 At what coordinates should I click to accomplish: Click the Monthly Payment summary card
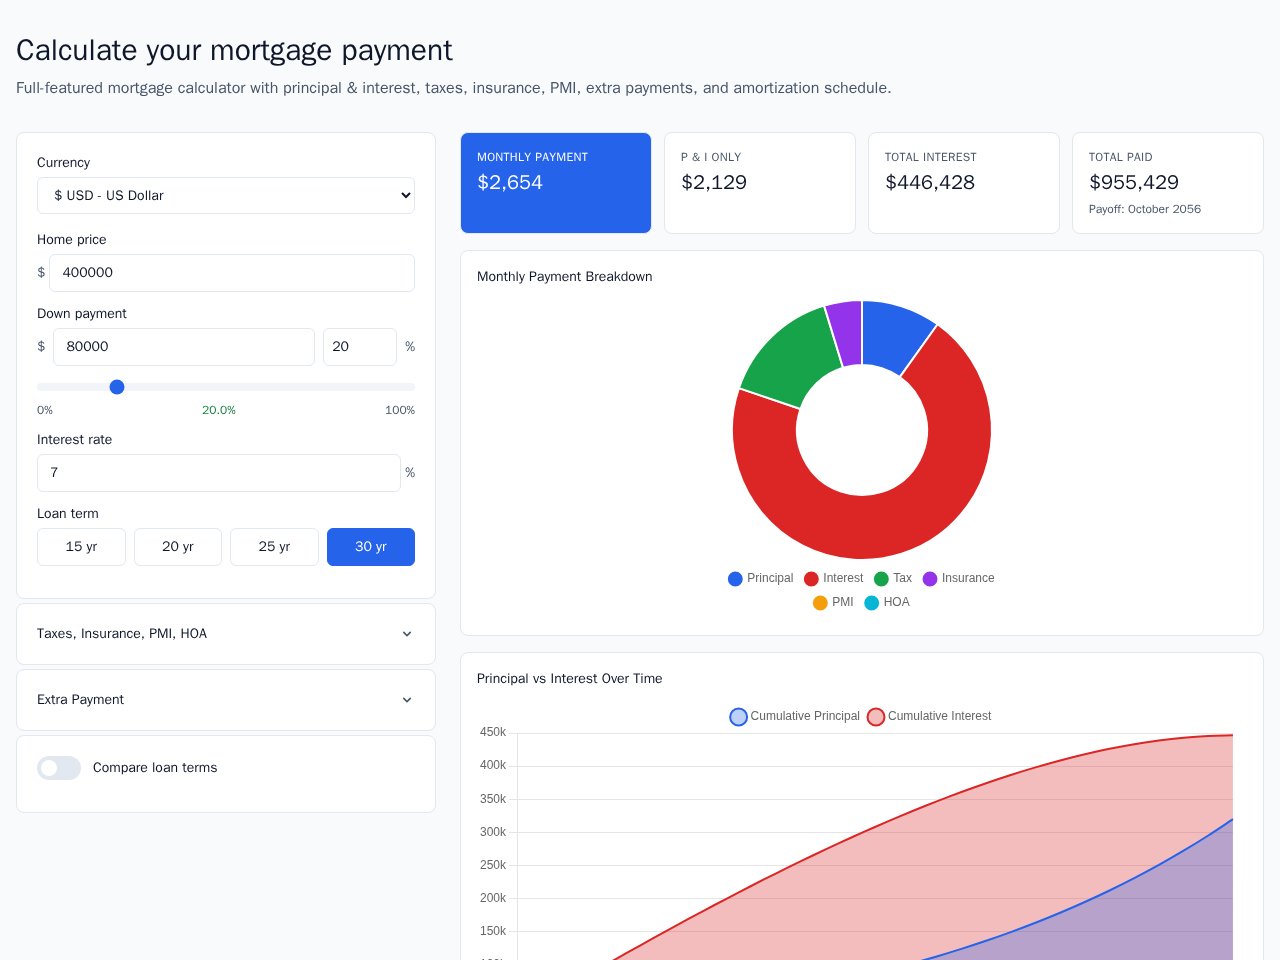click(x=556, y=183)
